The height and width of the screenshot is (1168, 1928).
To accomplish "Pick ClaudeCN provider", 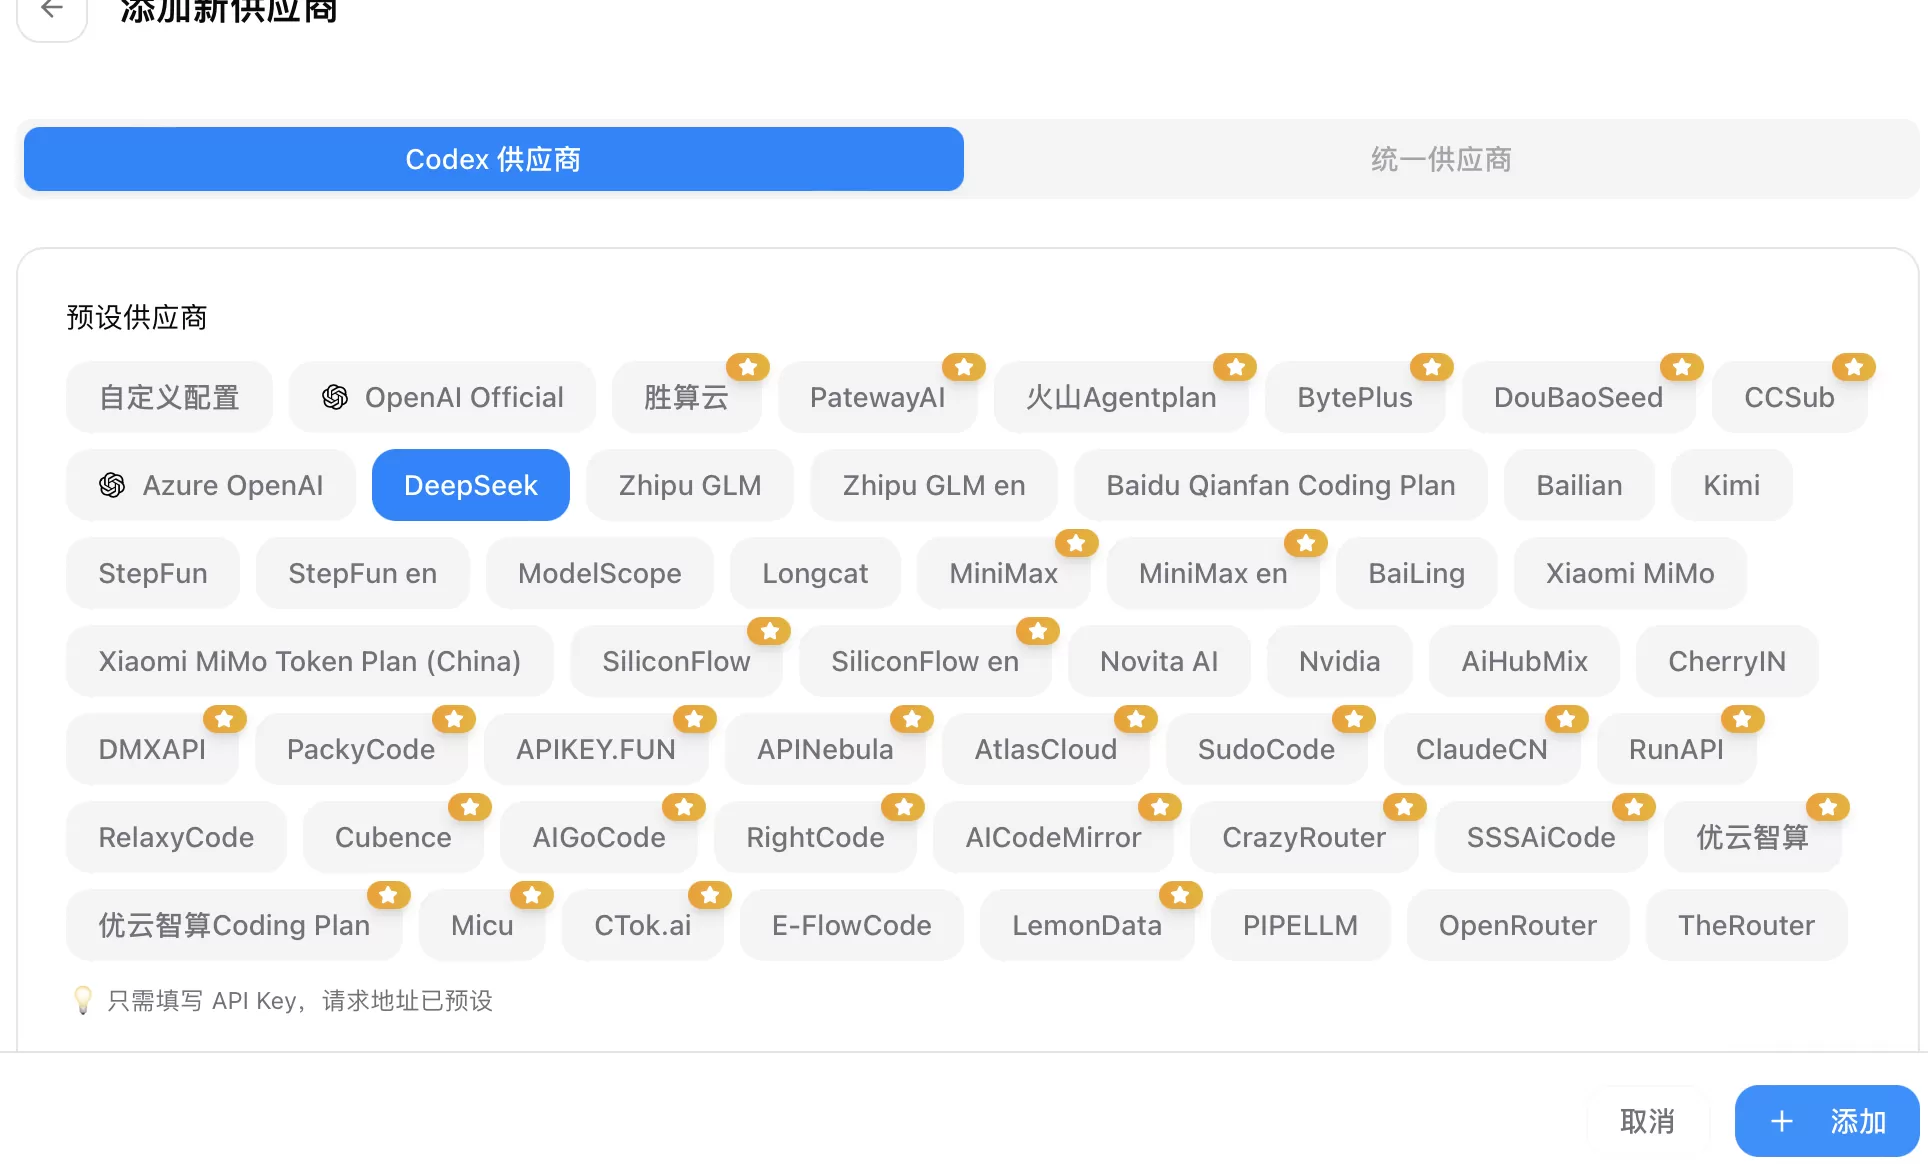I will (x=1482, y=749).
